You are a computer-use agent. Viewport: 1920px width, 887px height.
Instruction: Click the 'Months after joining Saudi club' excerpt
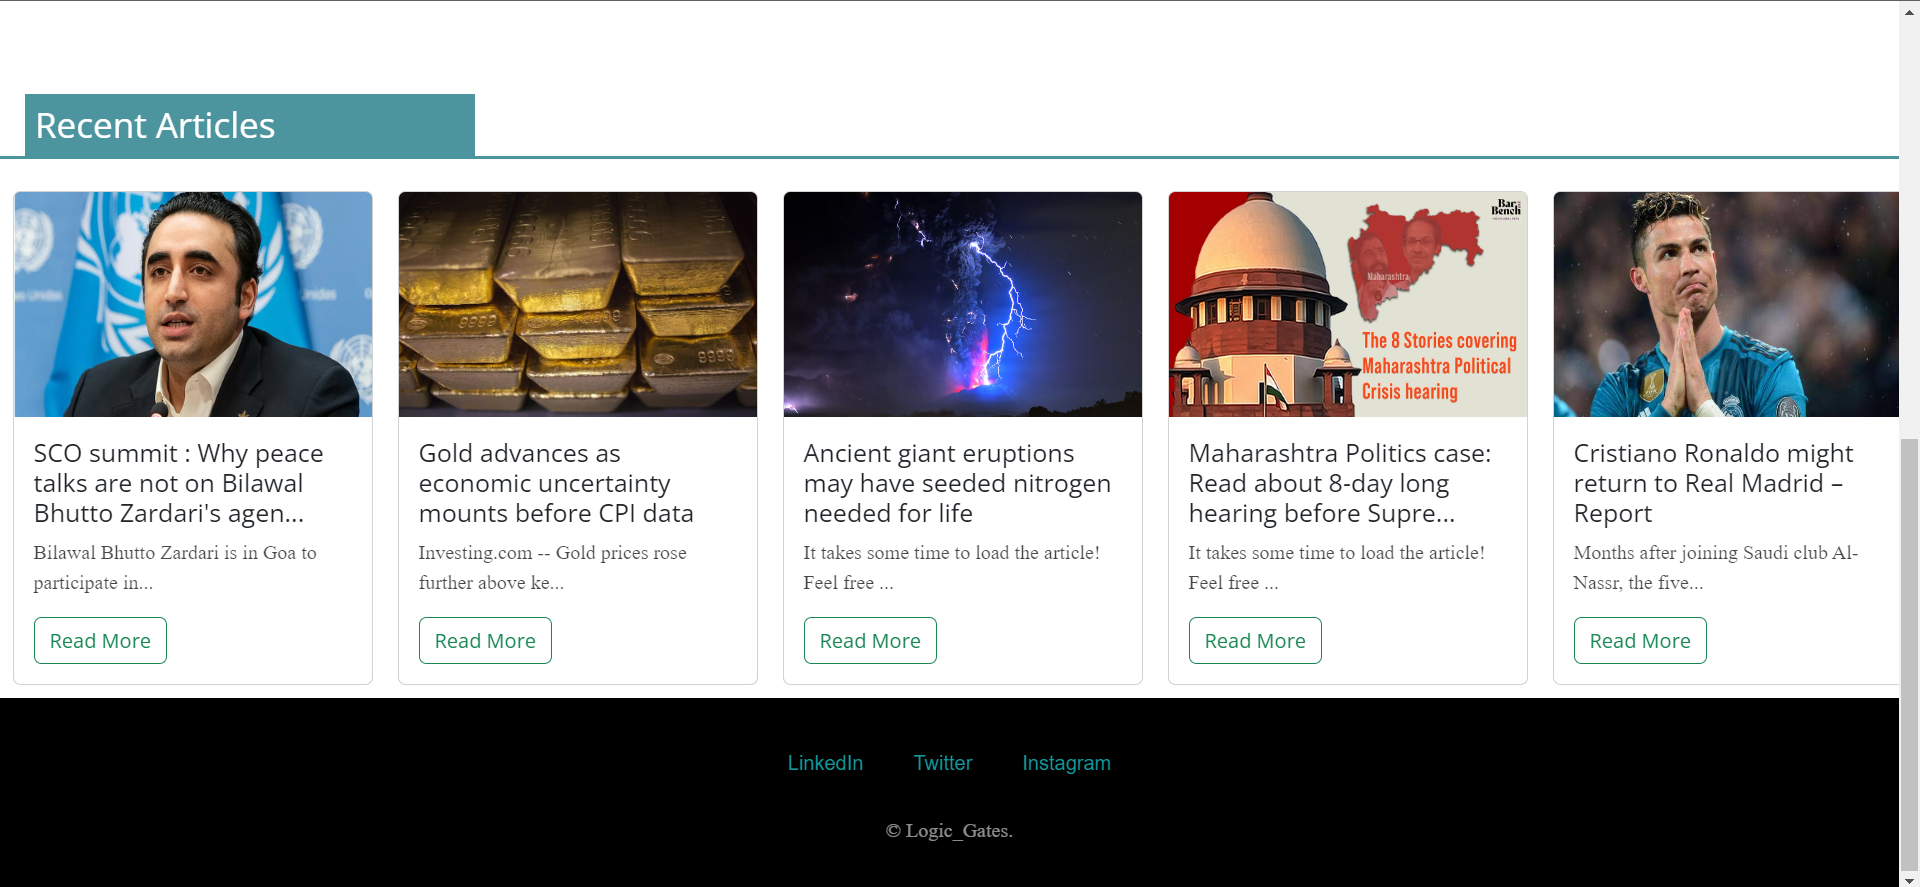[x=1715, y=567]
